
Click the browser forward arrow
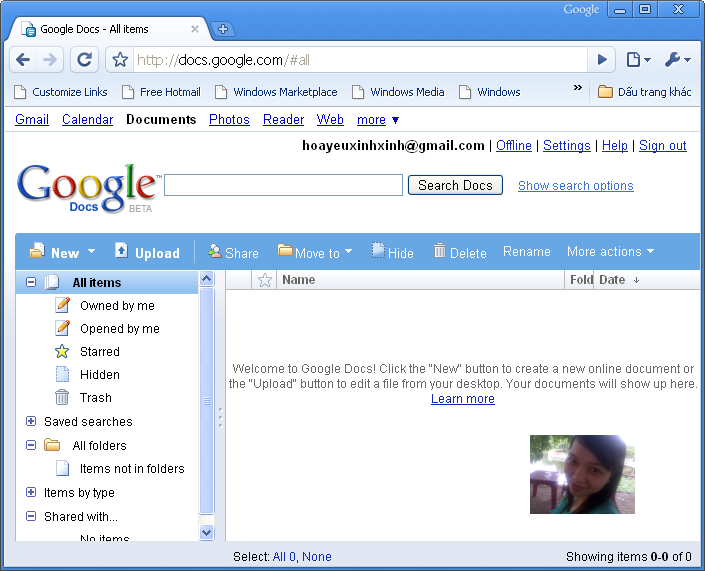pos(49,60)
